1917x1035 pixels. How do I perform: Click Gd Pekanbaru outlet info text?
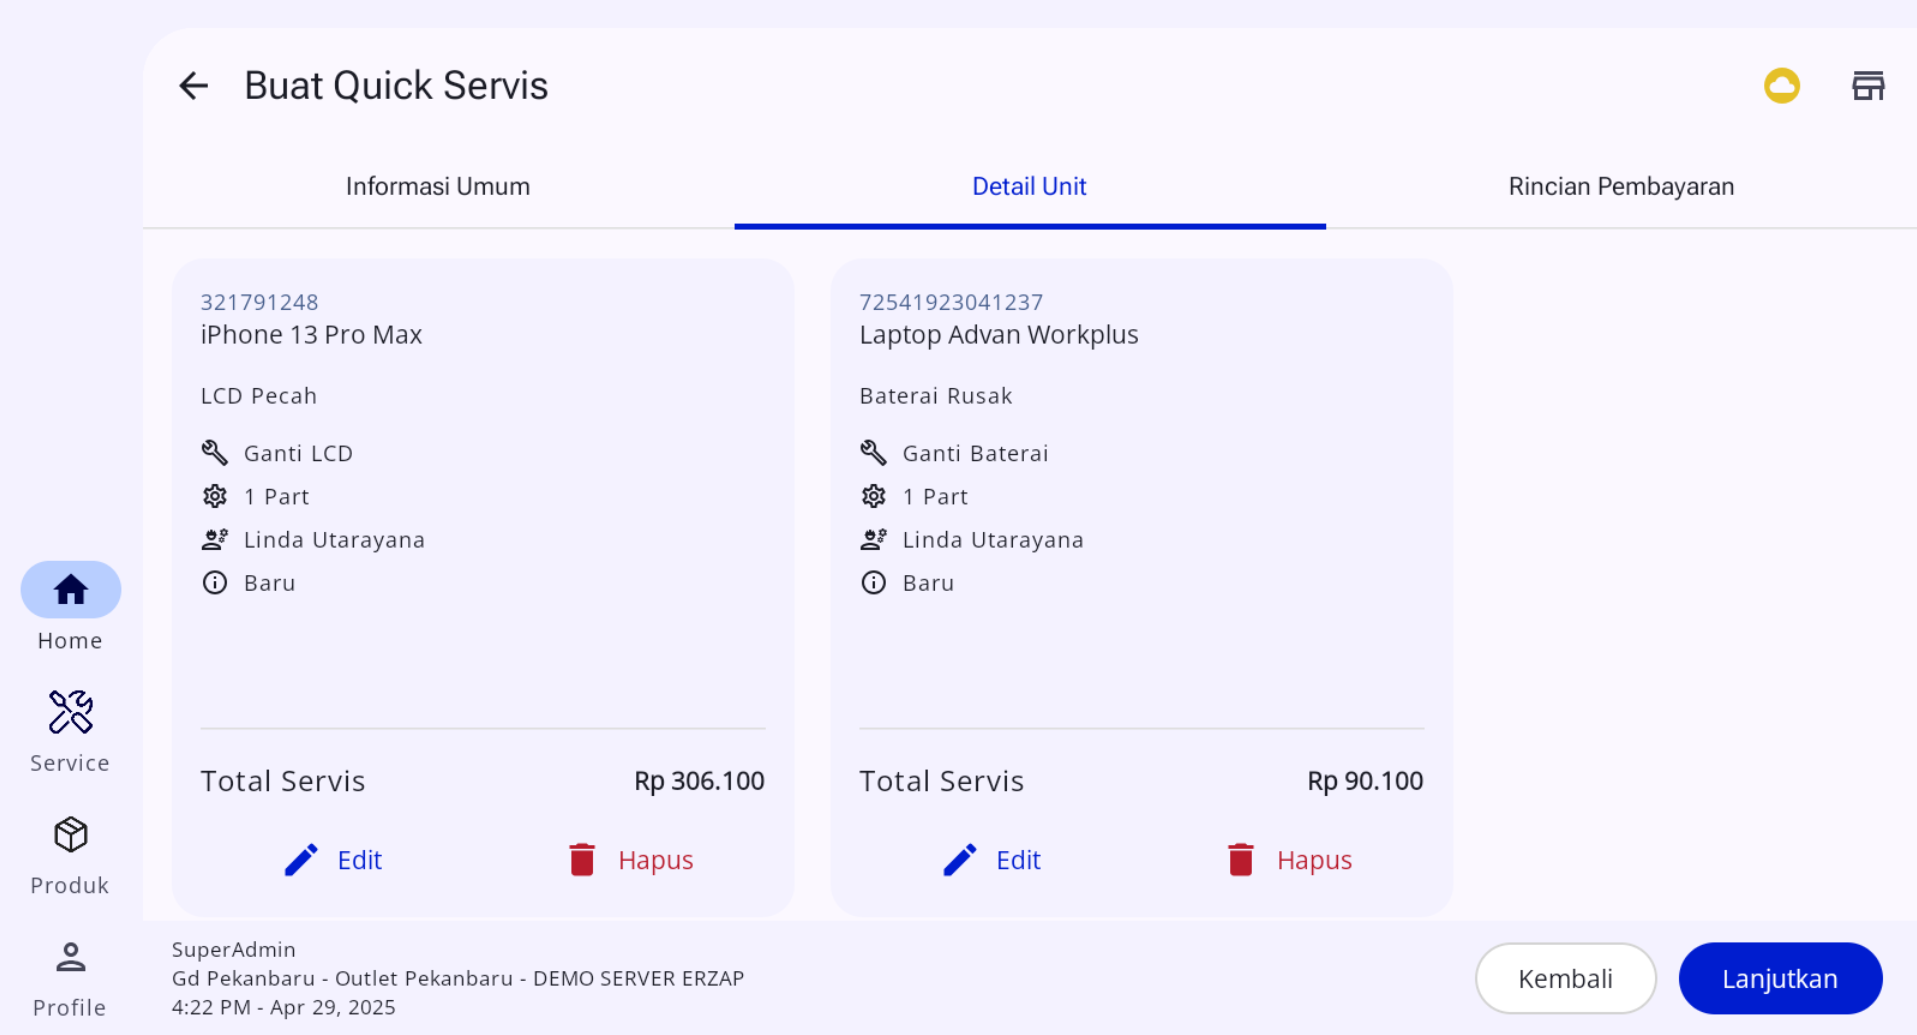tap(458, 978)
